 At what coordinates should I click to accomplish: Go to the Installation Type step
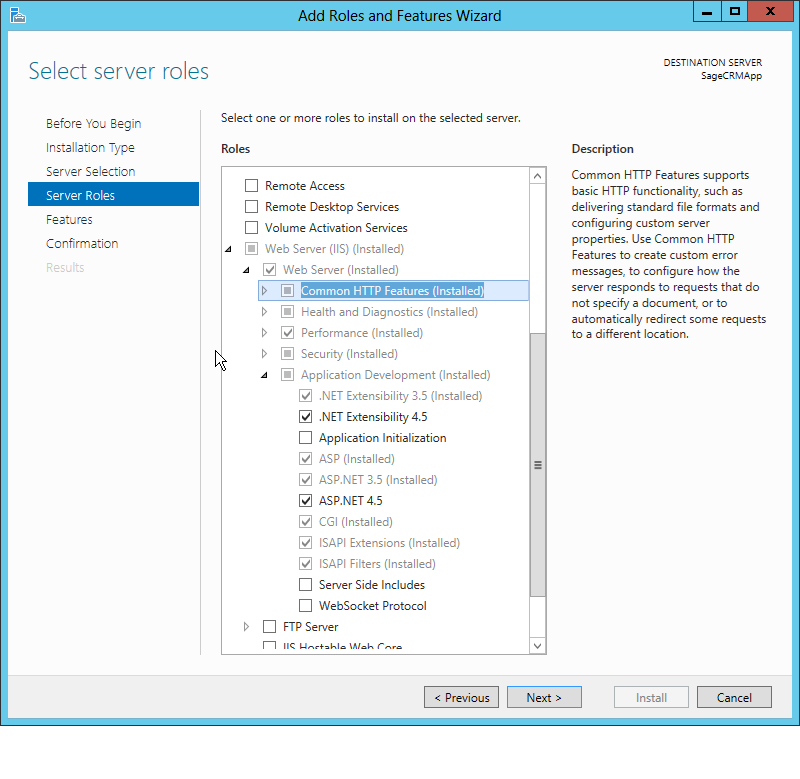pos(90,147)
